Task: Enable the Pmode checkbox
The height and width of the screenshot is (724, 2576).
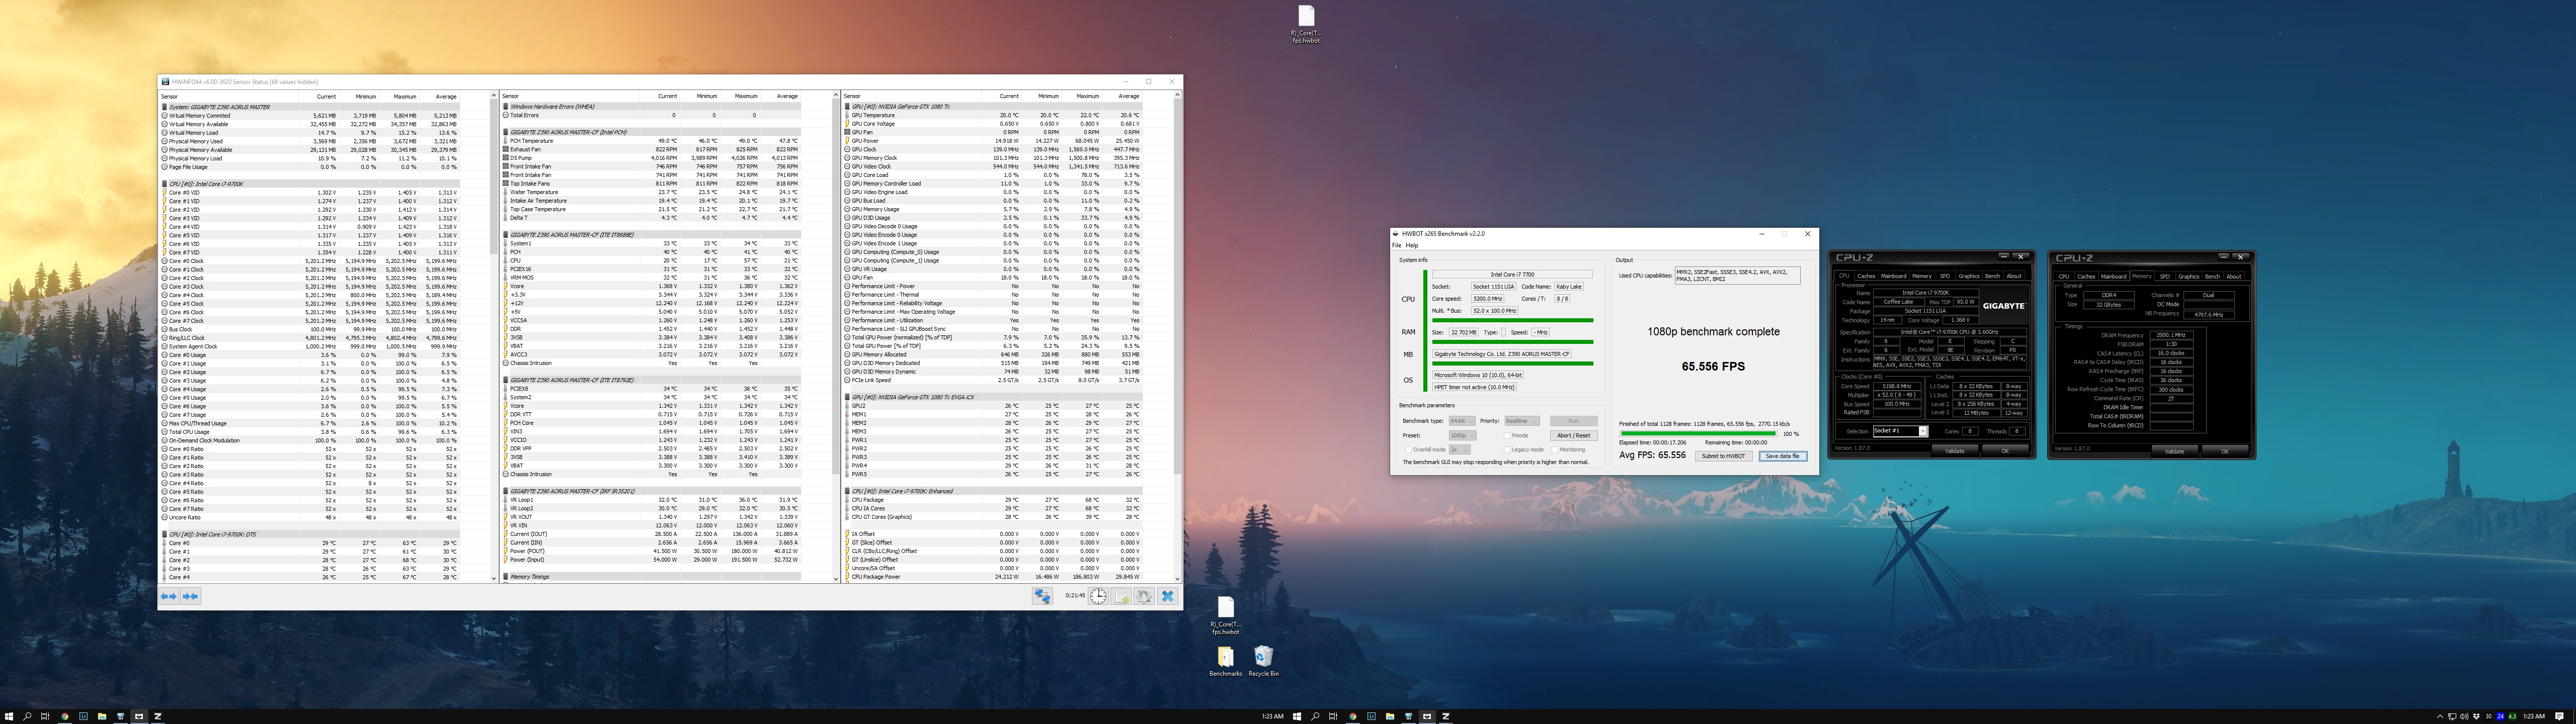Action: point(1507,436)
